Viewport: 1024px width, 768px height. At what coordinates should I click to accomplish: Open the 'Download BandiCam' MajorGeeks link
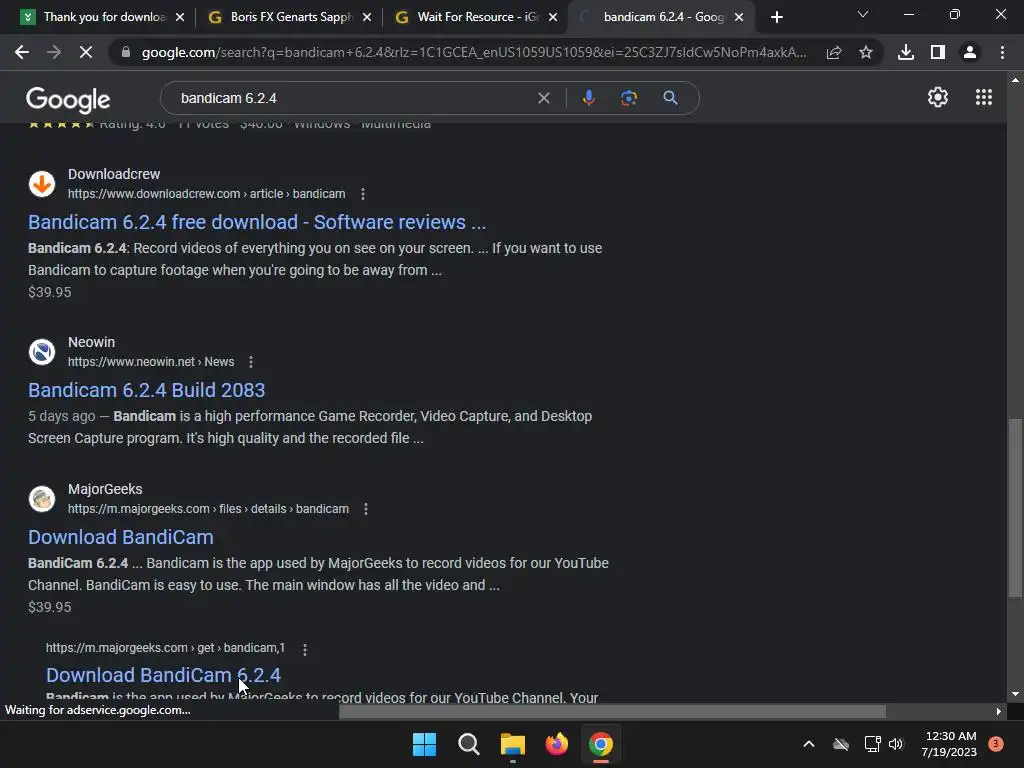(121, 537)
